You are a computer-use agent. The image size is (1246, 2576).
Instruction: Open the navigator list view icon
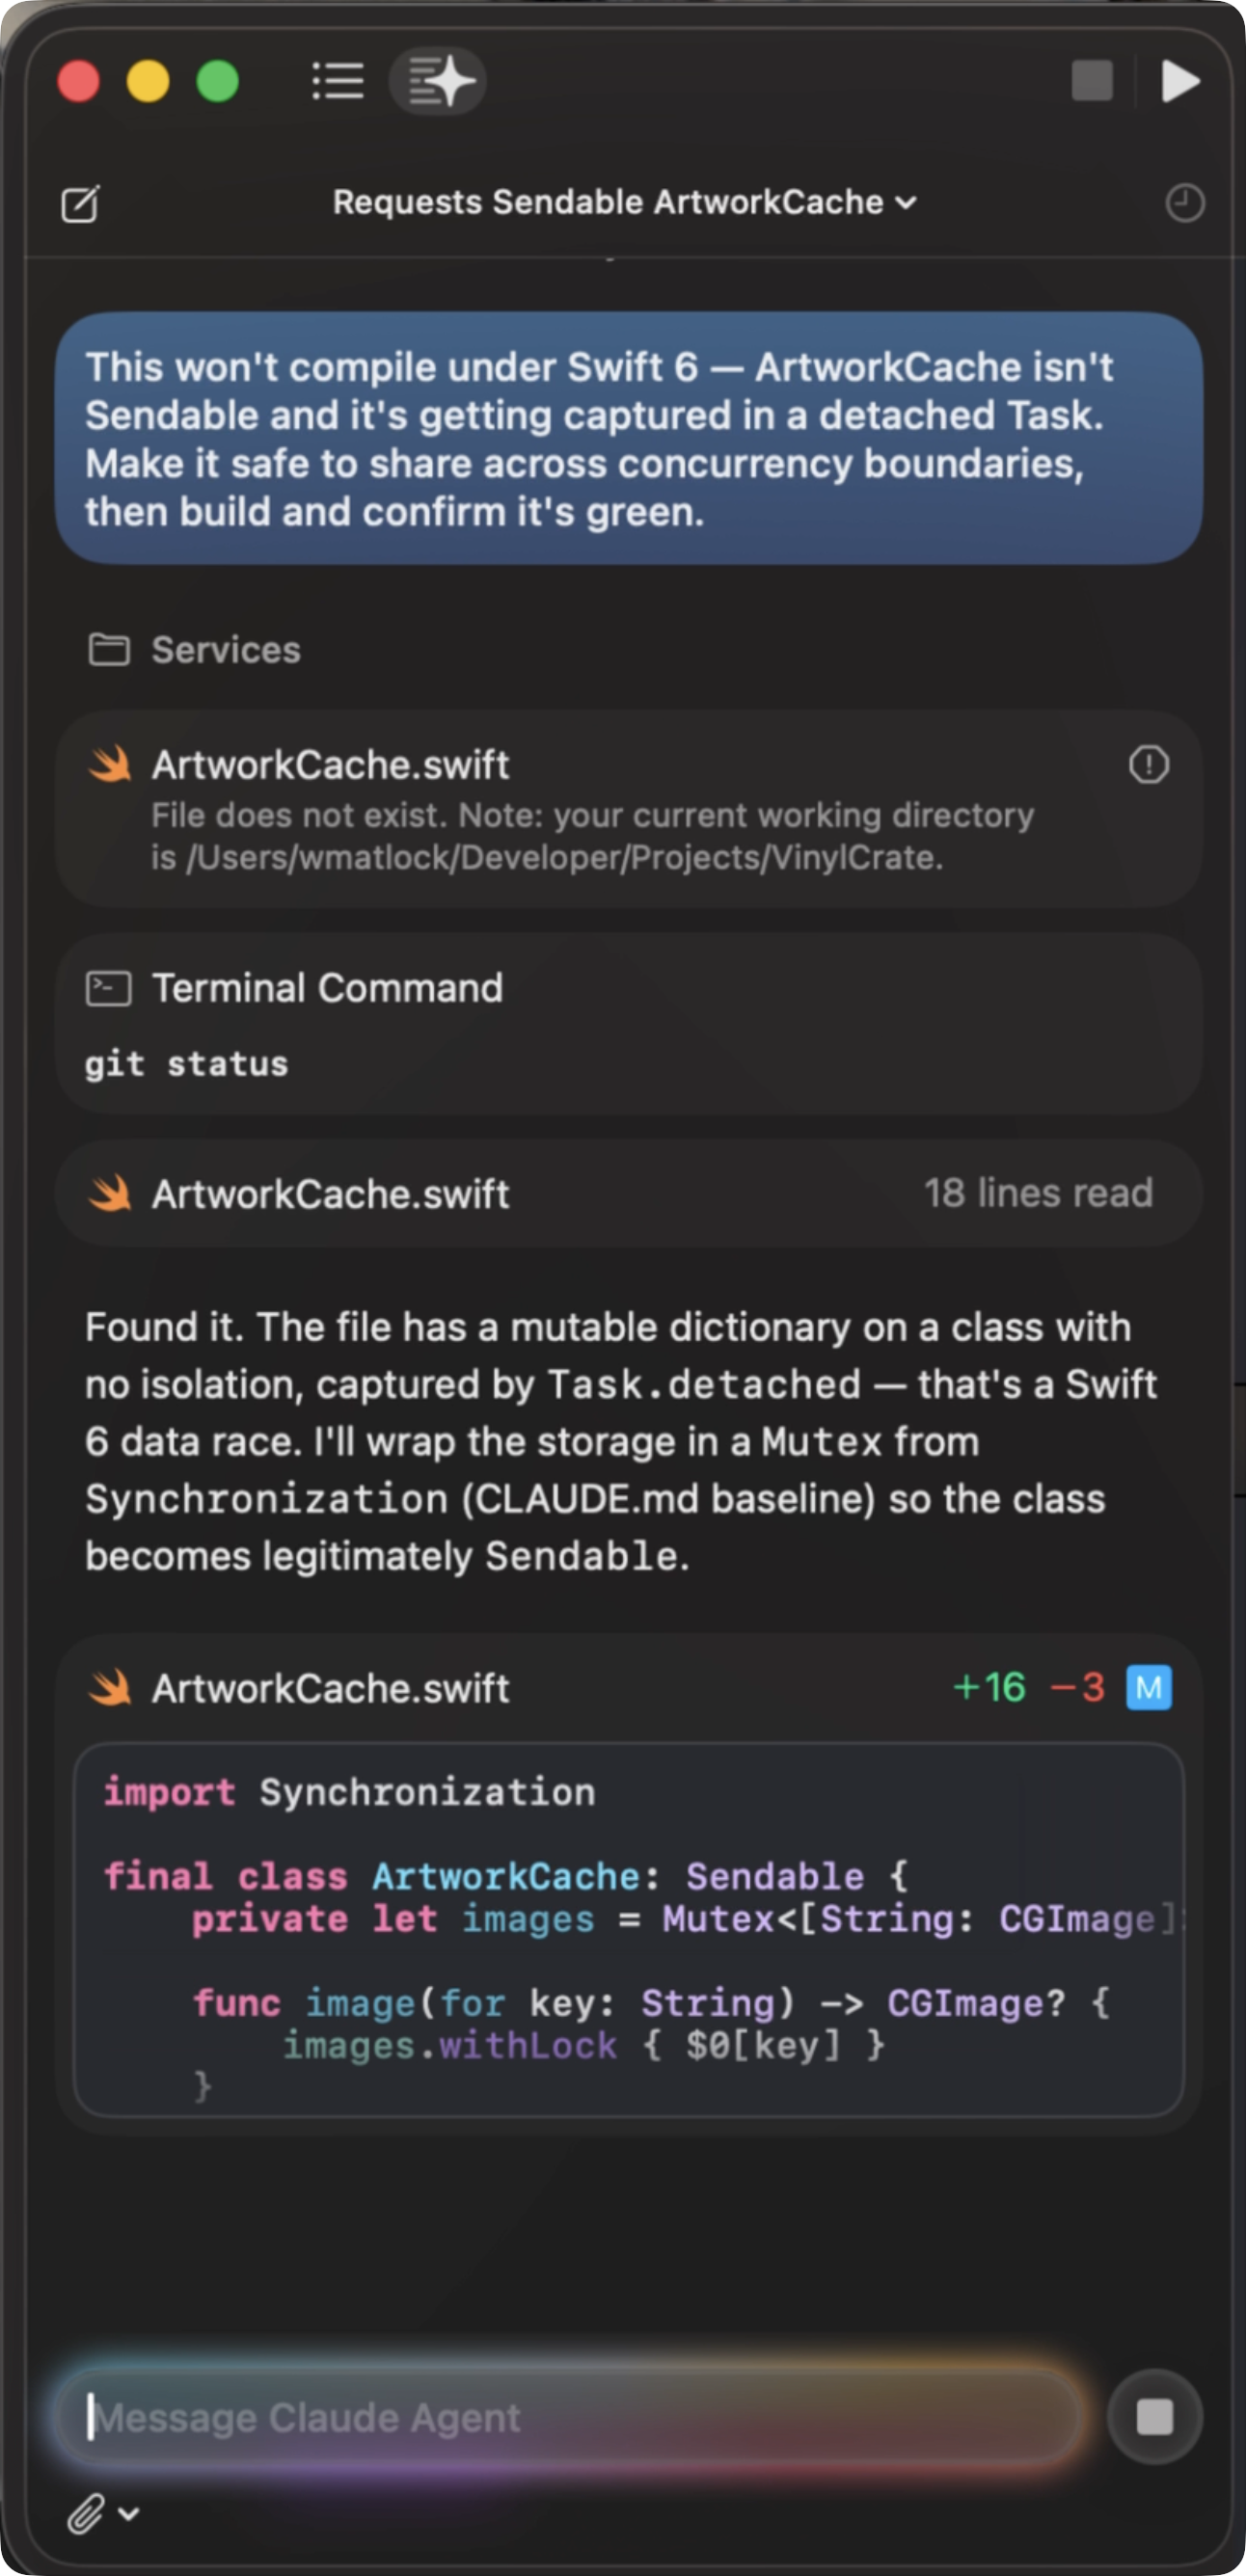[337, 81]
